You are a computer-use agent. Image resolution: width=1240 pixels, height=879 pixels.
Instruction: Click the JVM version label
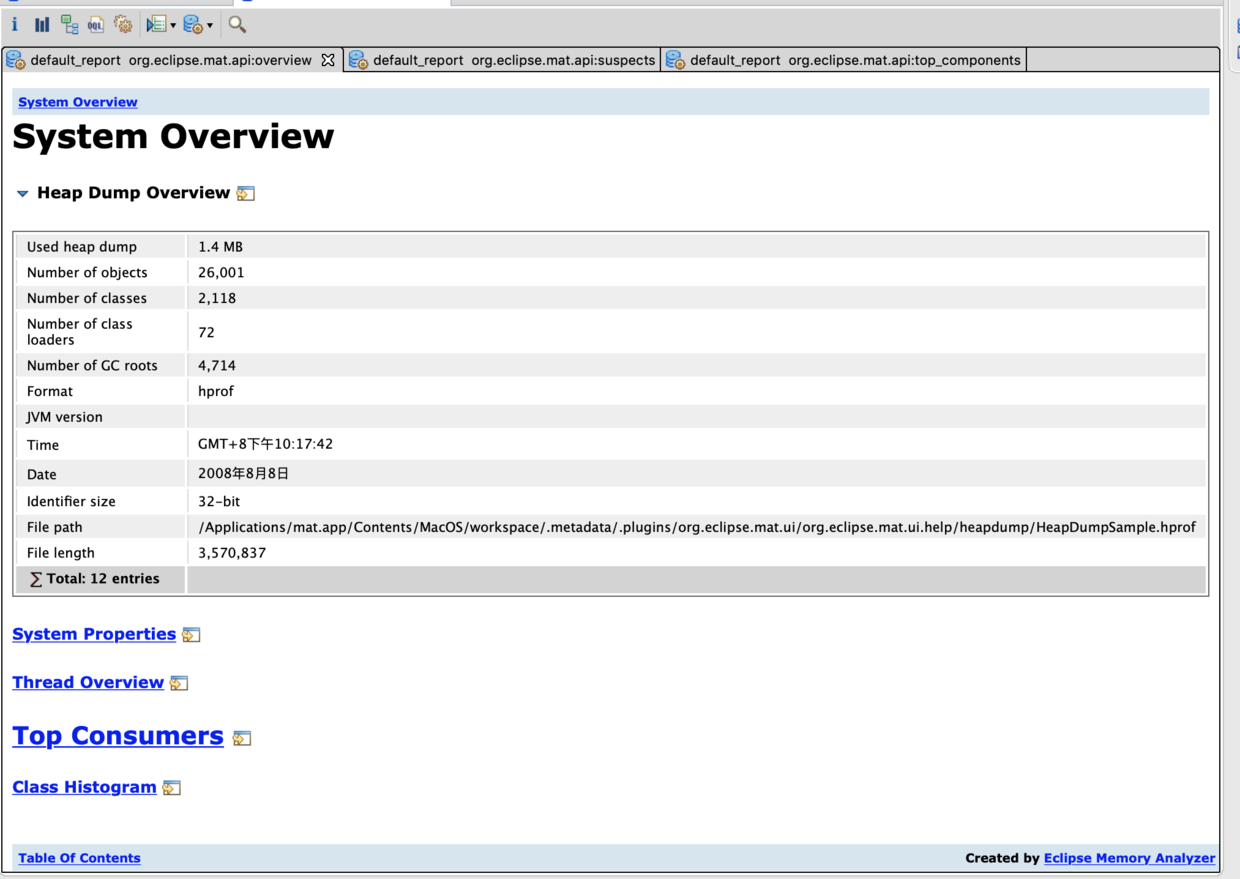(65, 417)
